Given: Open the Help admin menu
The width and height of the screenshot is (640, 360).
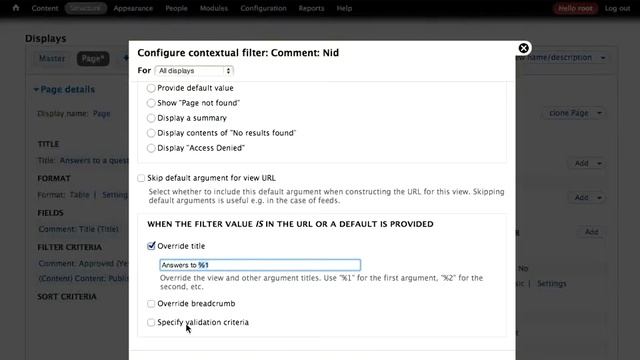Looking at the screenshot, I should click(344, 8).
